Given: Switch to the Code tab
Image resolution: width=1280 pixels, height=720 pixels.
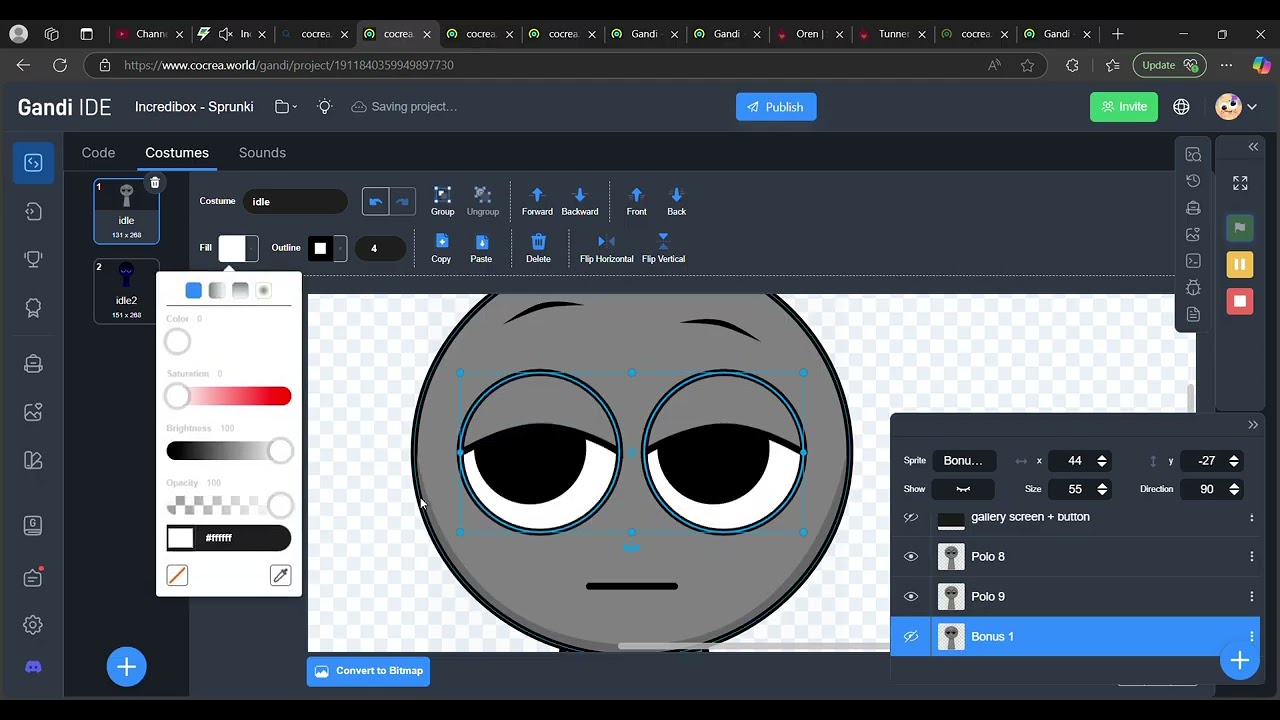Looking at the screenshot, I should (98, 153).
